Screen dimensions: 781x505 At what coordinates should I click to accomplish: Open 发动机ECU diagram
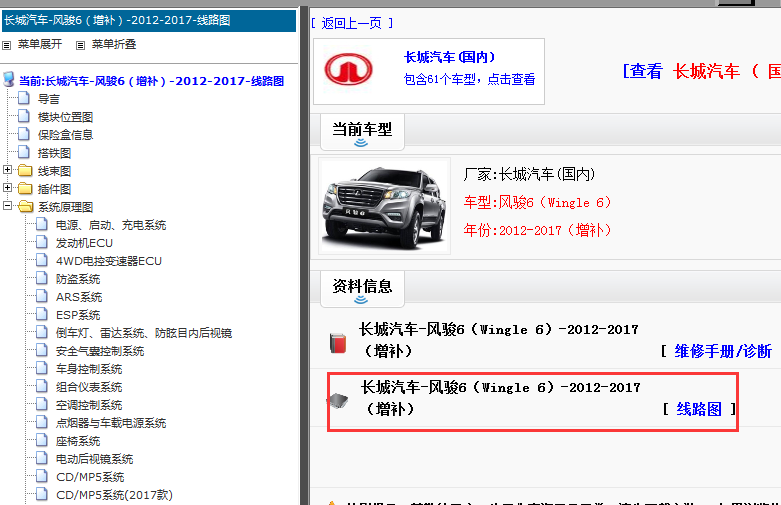[x=84, y=243]
